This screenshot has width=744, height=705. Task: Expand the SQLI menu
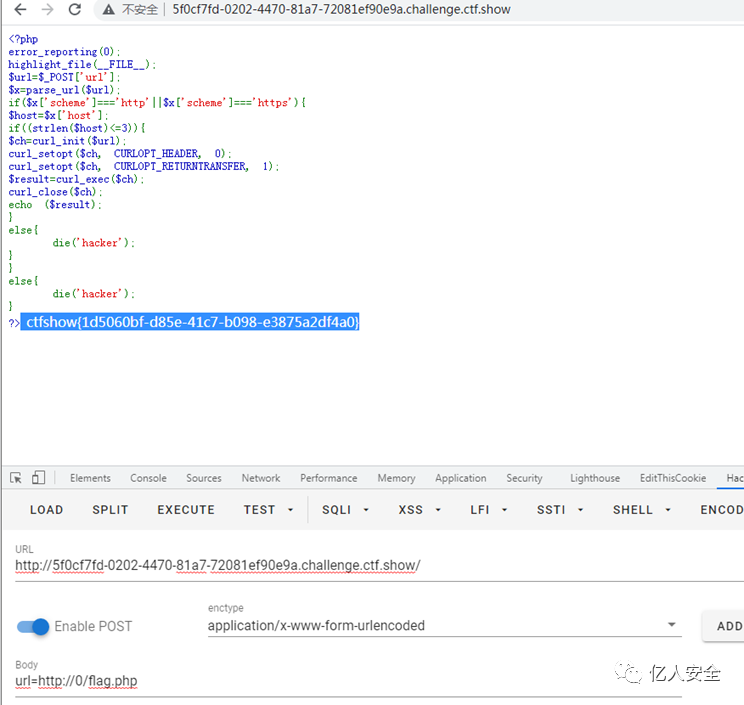point(345,510)
